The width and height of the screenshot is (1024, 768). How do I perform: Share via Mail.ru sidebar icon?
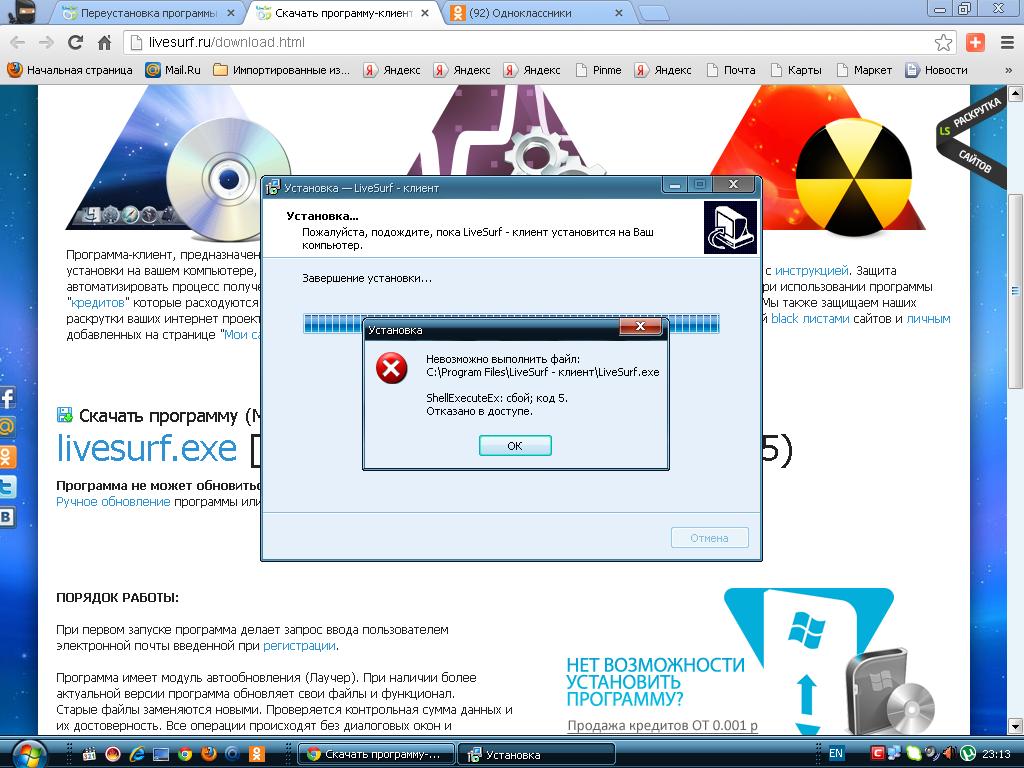[7, 427]
